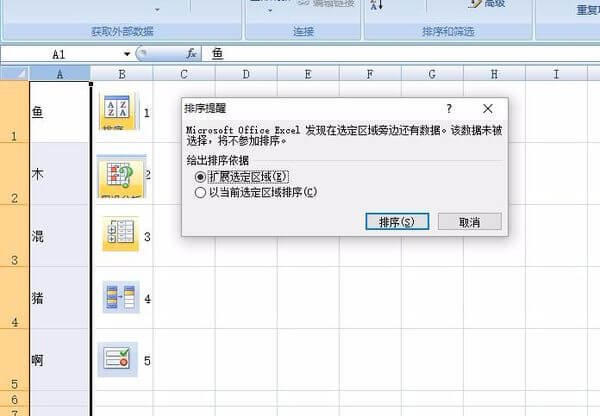Select row 3 header

tap(14, 236)
